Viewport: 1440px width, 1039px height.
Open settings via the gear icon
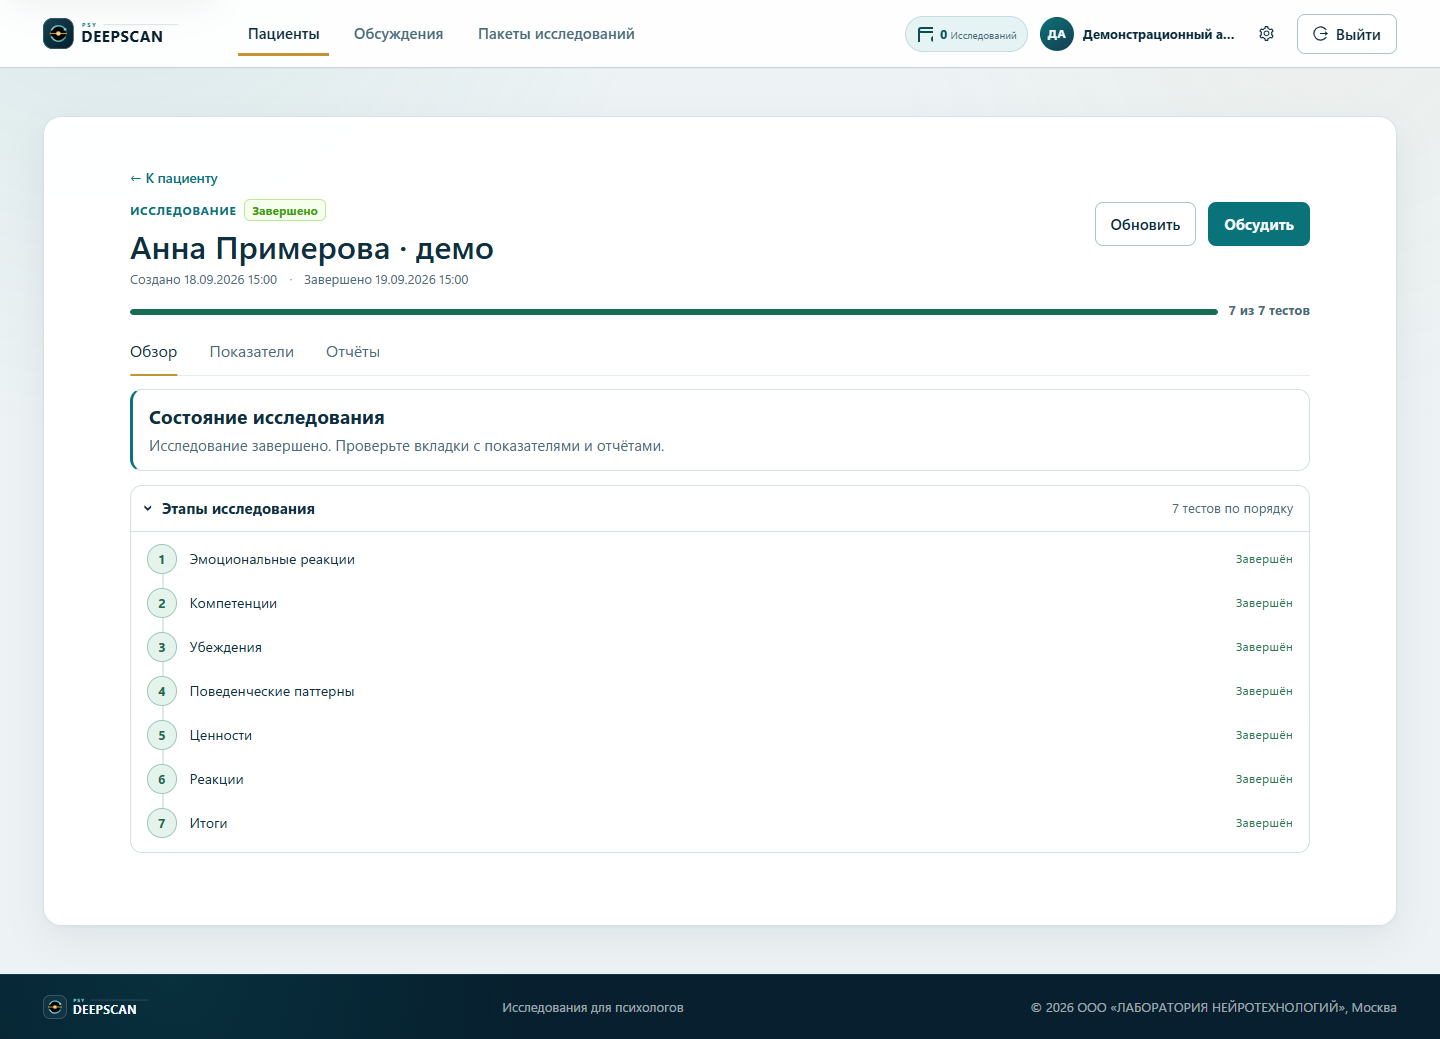[1266, 34]
